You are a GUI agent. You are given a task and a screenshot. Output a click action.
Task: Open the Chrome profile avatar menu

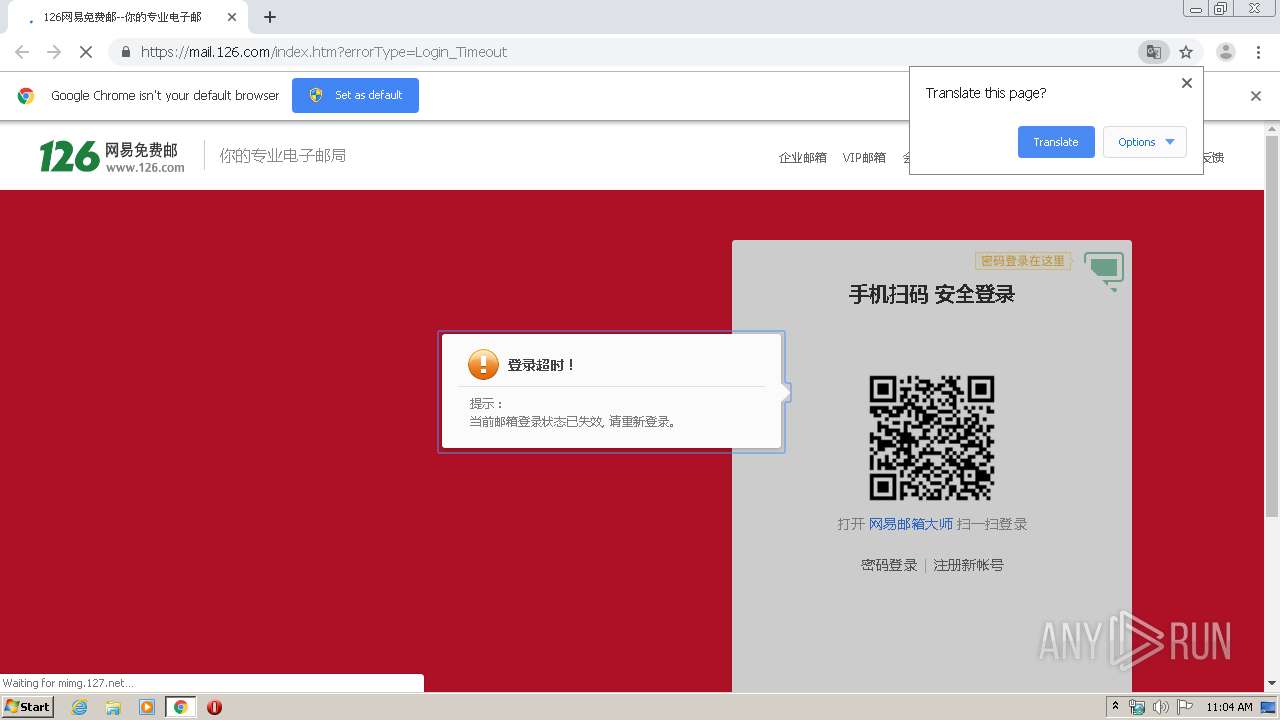click(x=1226, y=52)
